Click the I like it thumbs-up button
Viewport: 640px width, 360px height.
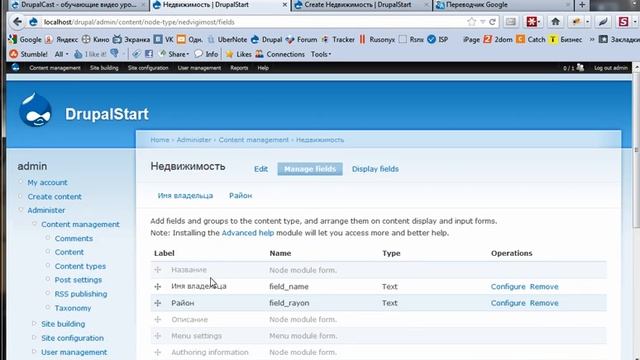(90, 54)
